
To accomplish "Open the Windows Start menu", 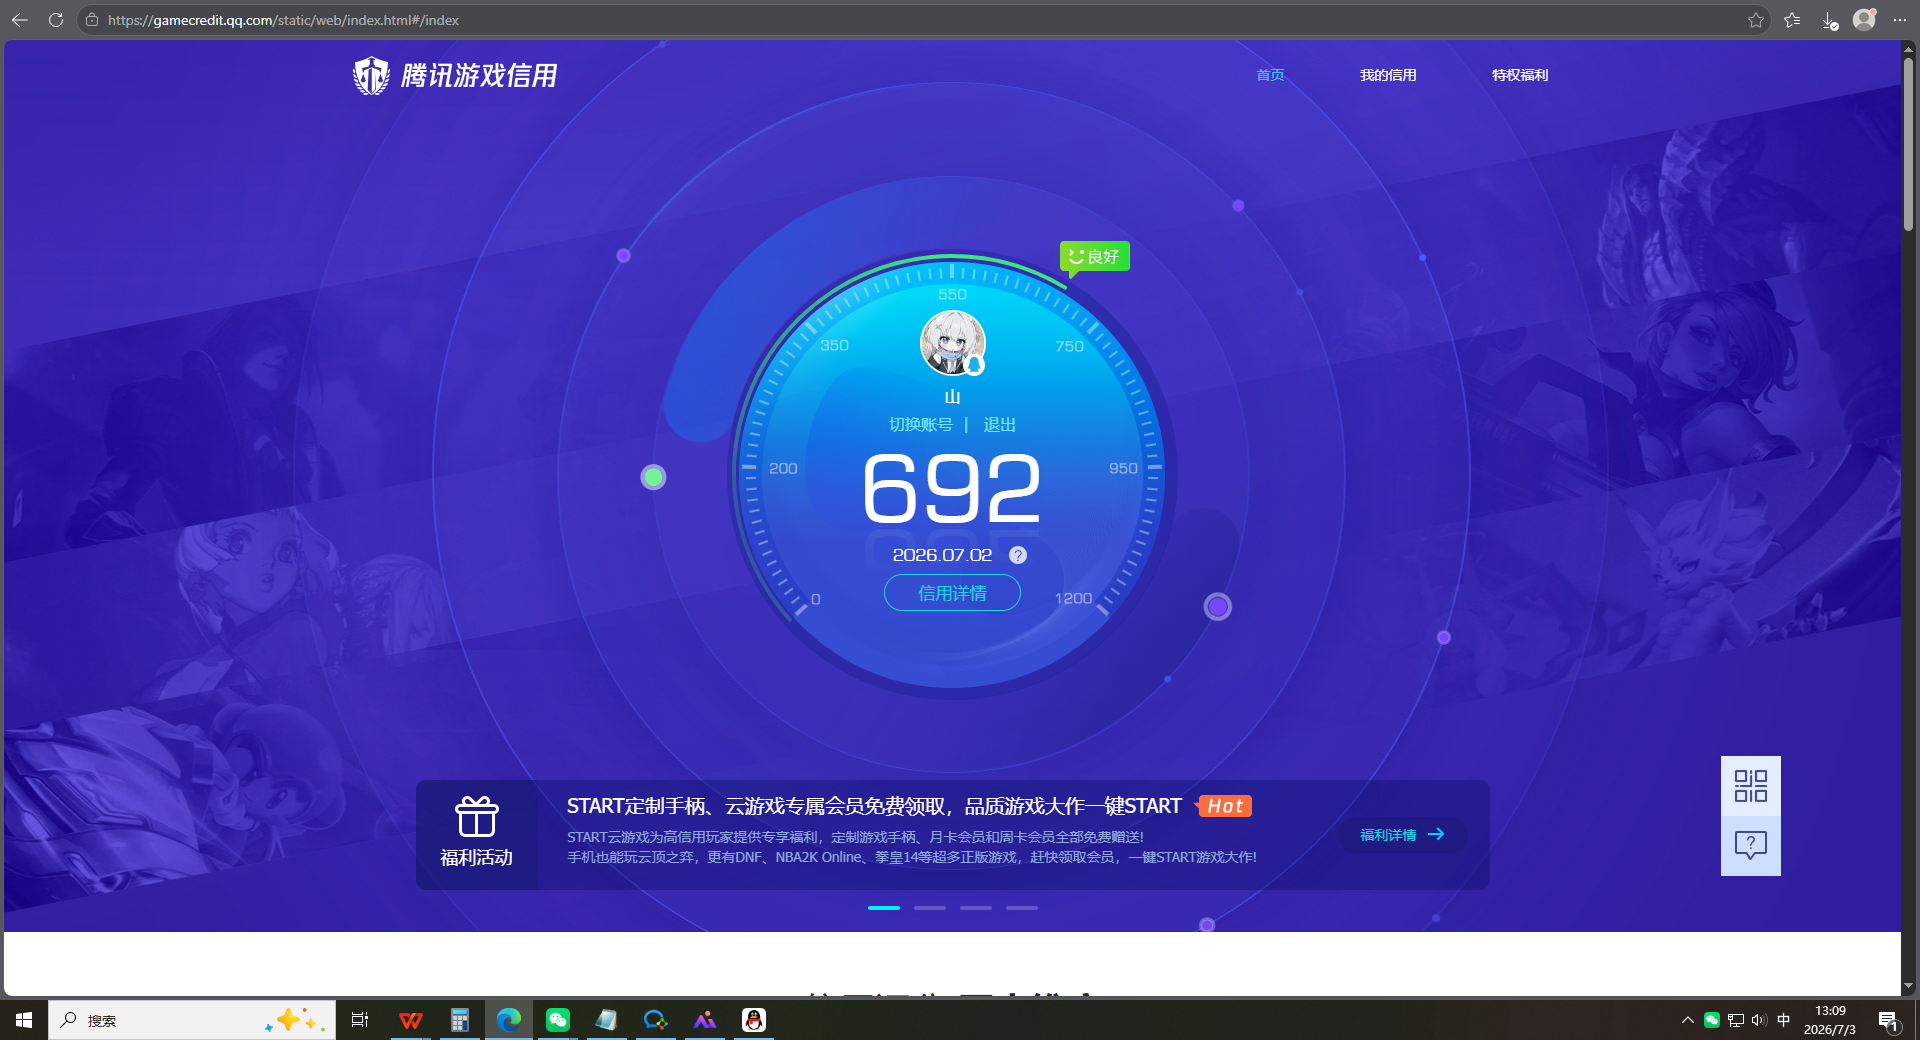I will point(24,1020).
